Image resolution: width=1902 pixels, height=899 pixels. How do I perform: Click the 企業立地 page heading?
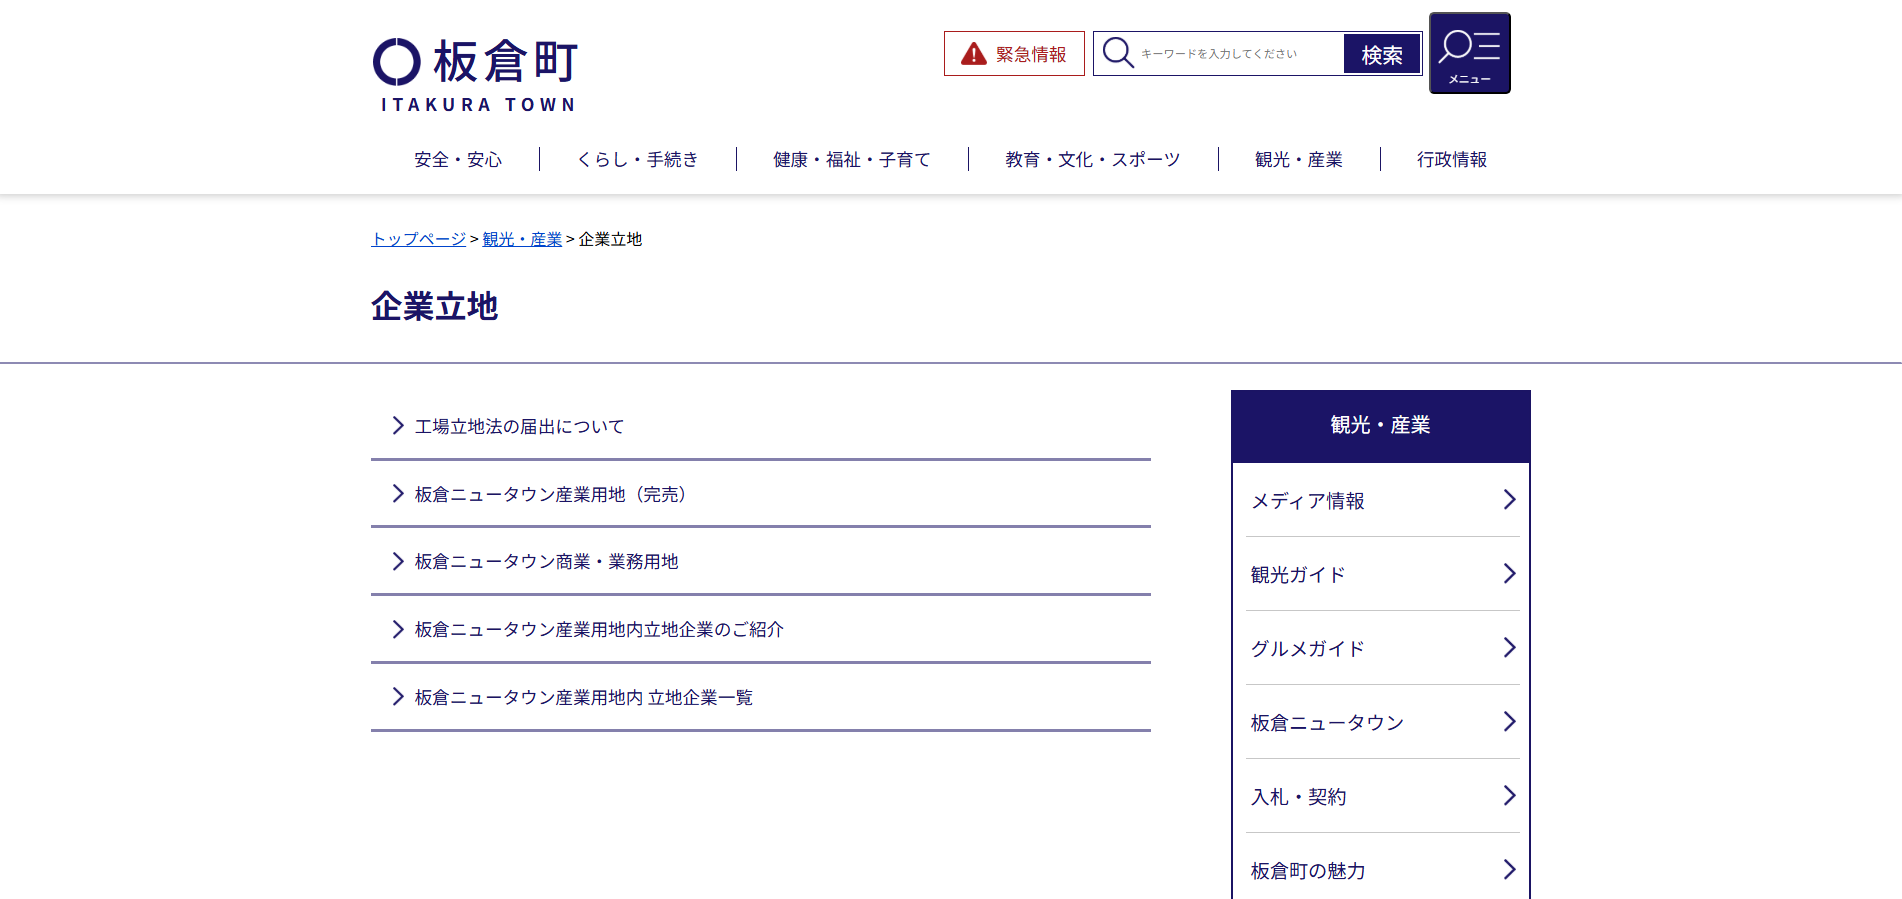(435, 306)
